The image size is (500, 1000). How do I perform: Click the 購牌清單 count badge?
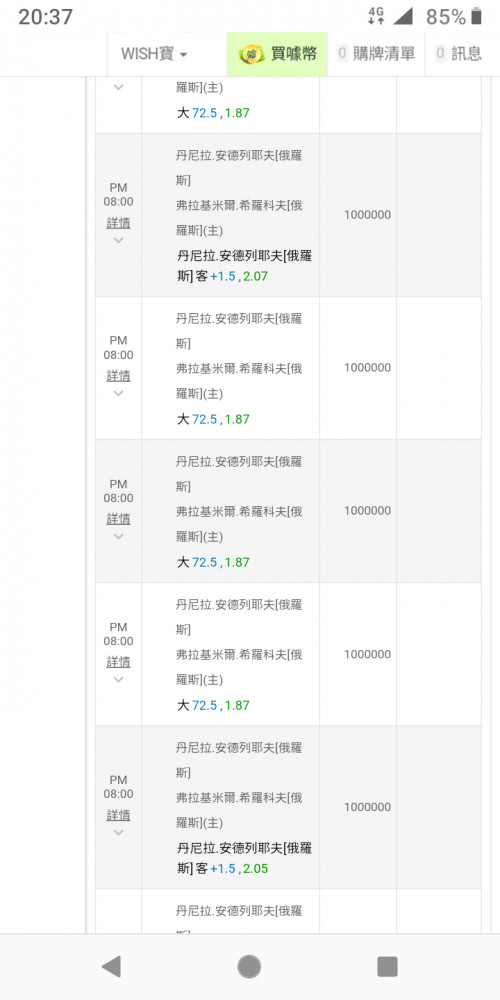click(342, 54)
